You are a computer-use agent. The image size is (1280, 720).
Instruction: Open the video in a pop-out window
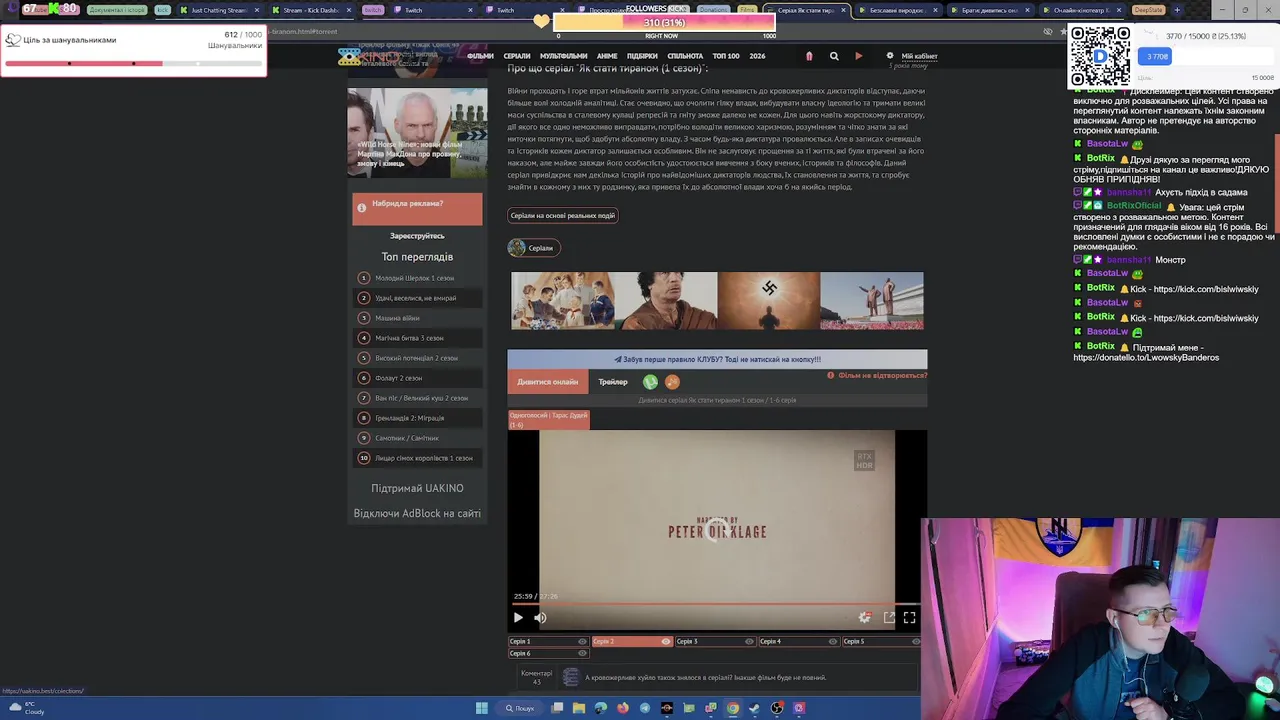(x=889, y=618)
